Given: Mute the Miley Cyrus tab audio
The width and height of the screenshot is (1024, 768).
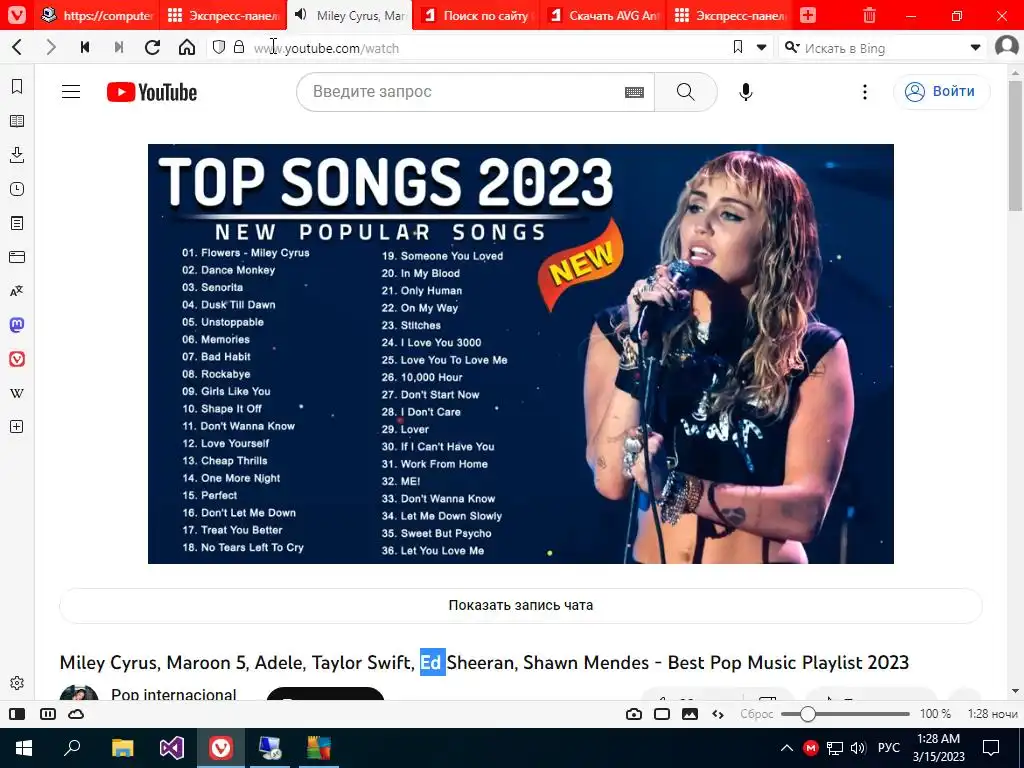Looking at the screenshot, I should (x=300, y=15).
